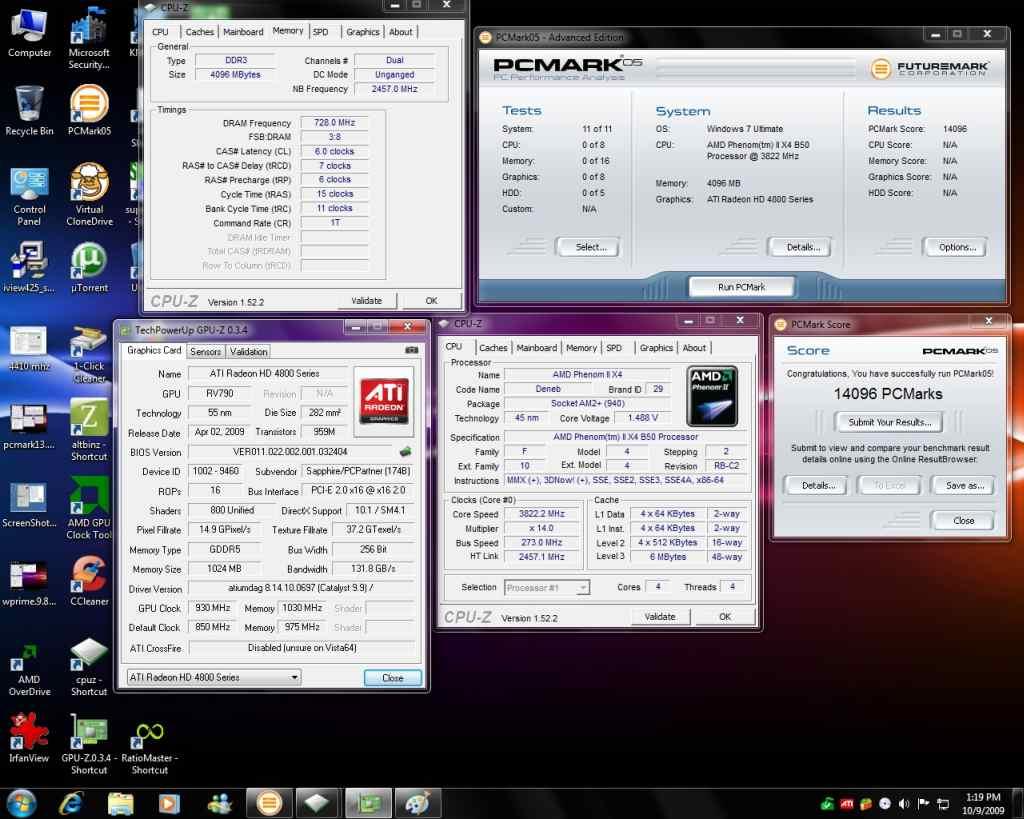Open About tab in top CPU-Z window
Image resolution: width=1024 pixels, height=819 pixels.
coord(400,31)
